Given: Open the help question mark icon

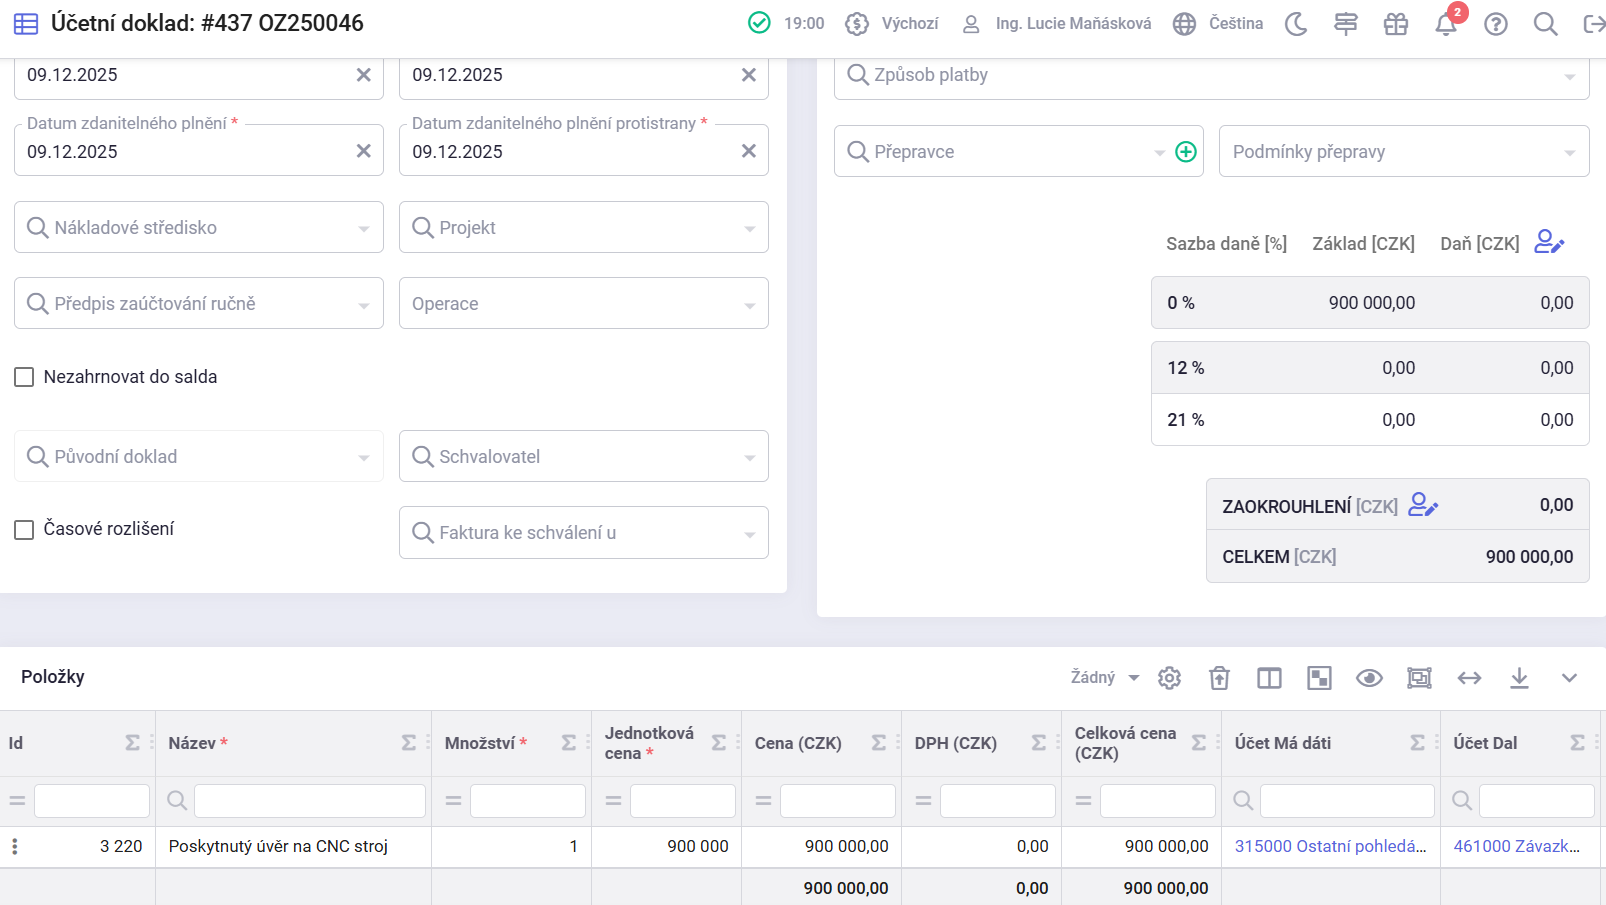Looking at the screenshot, I should click(1495, 24).
